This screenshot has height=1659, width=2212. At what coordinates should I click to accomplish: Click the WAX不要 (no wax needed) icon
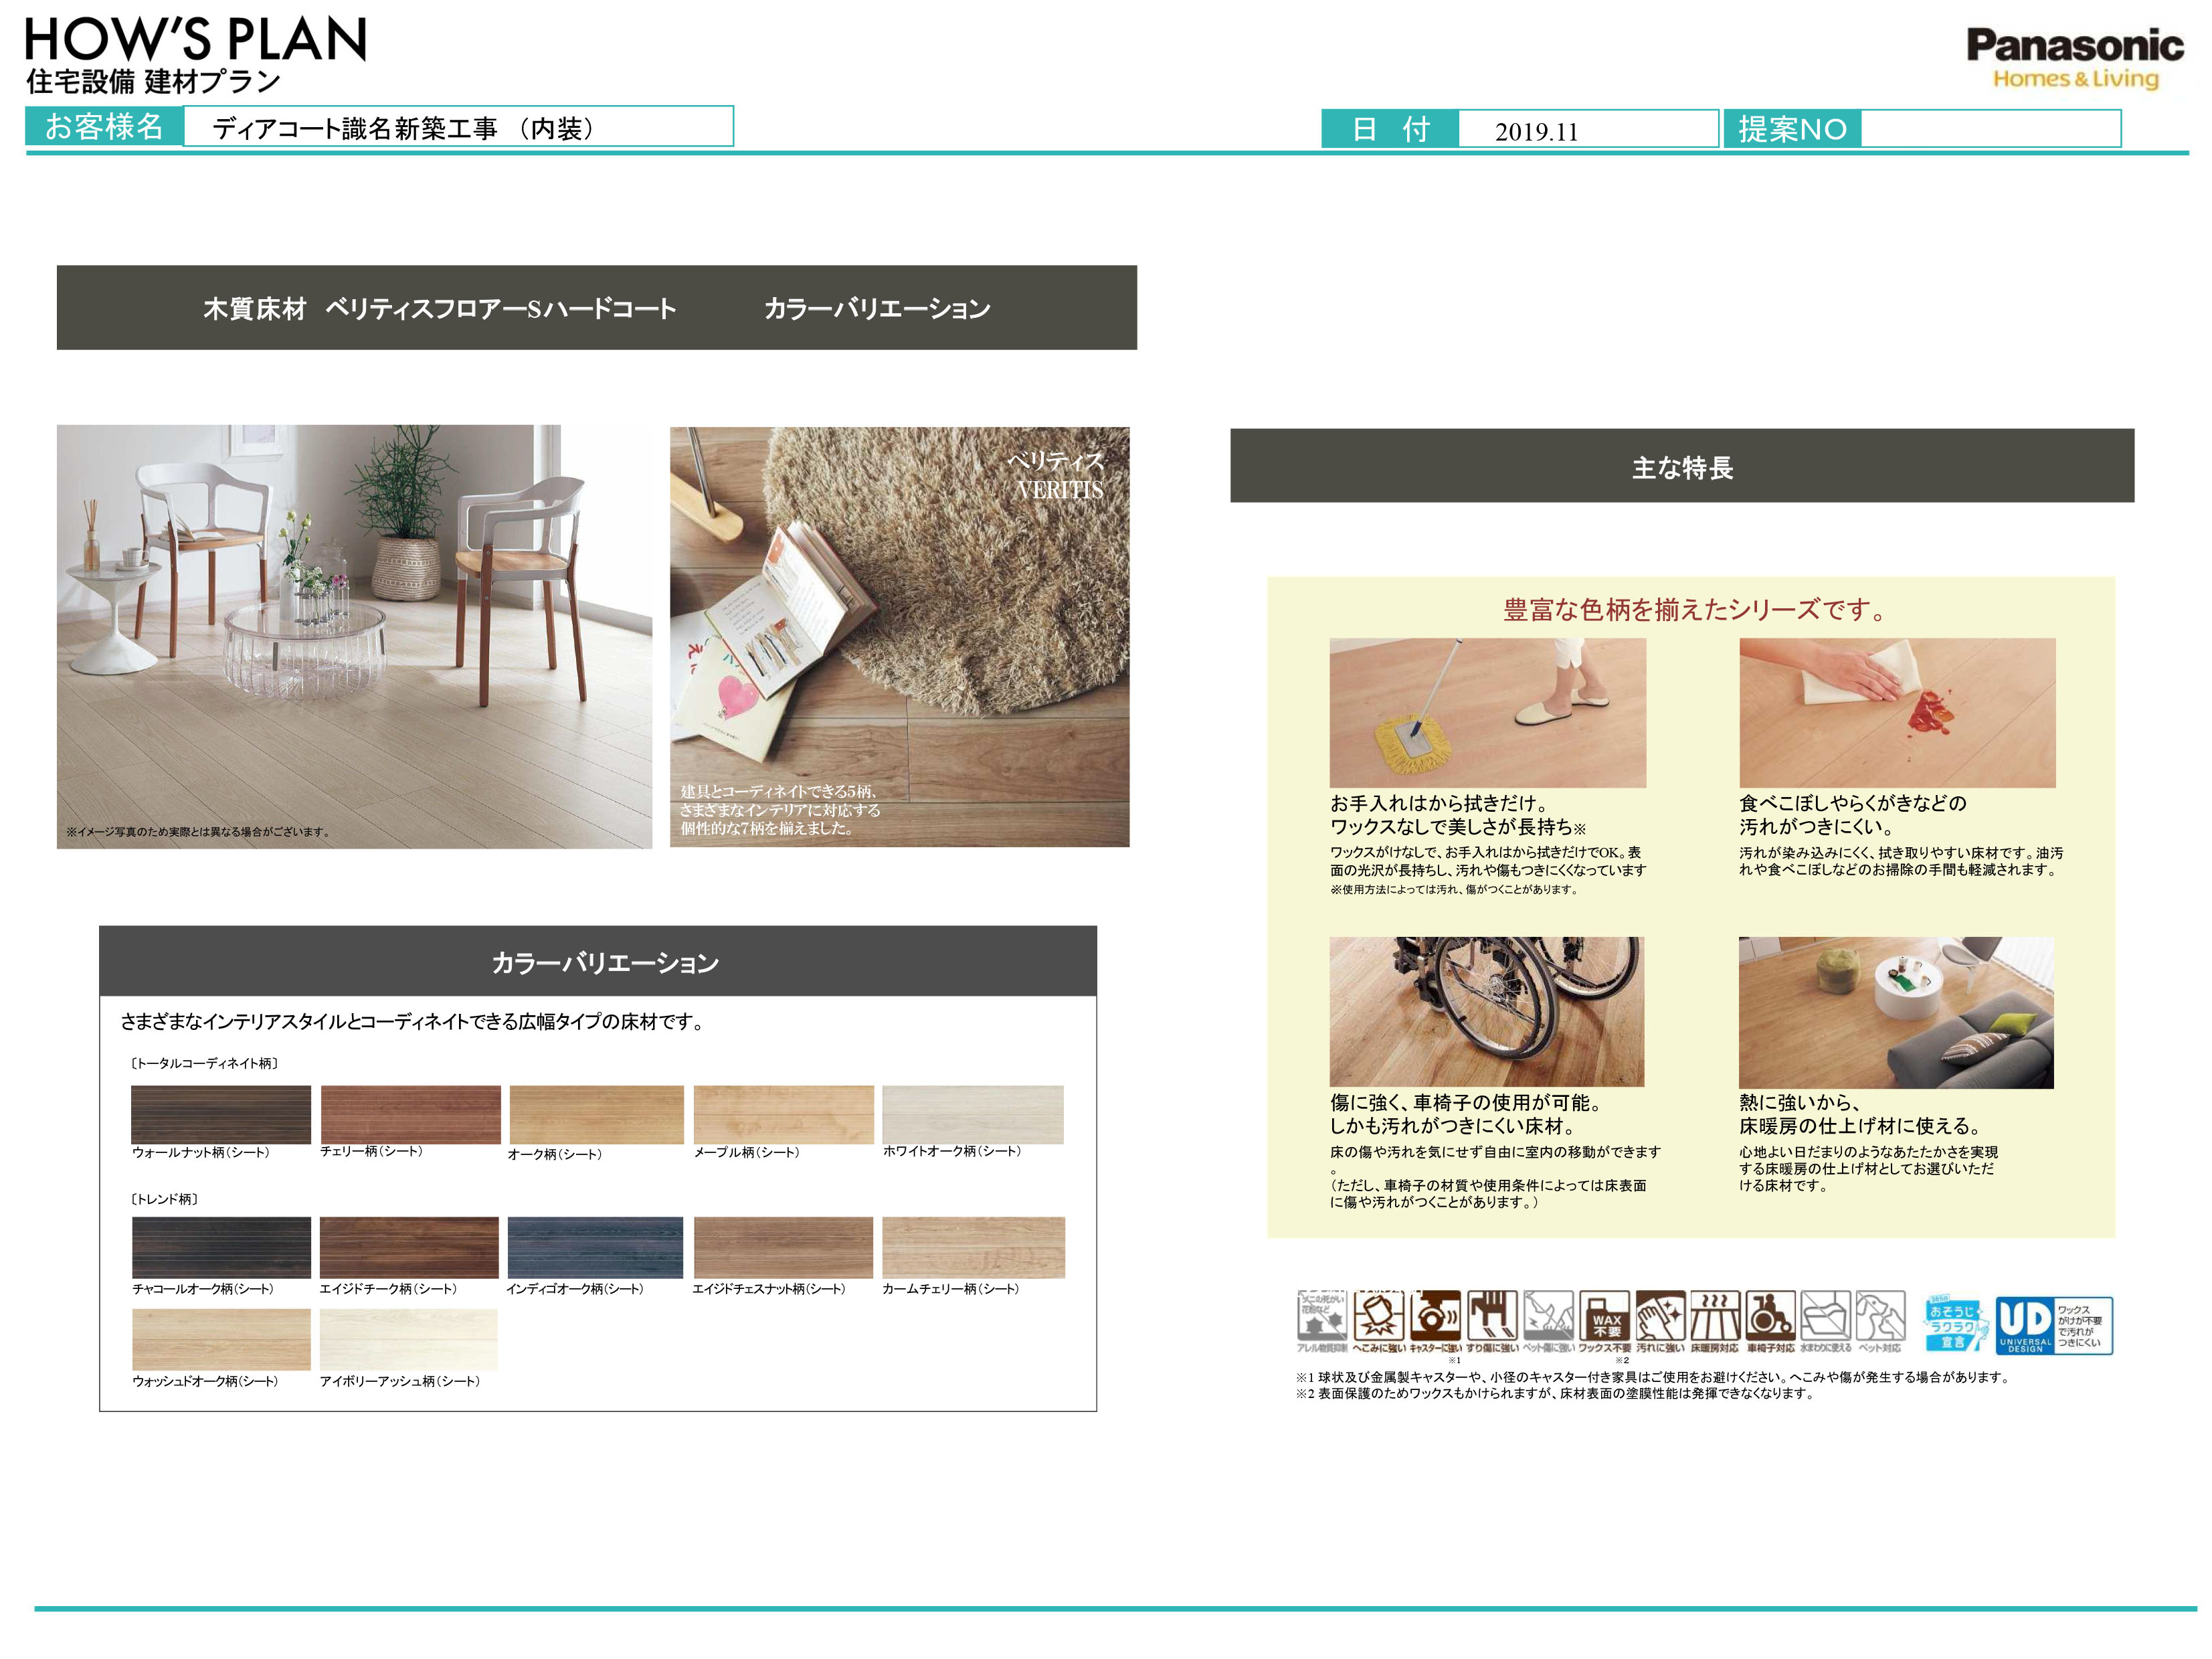pos(1606,1316)
